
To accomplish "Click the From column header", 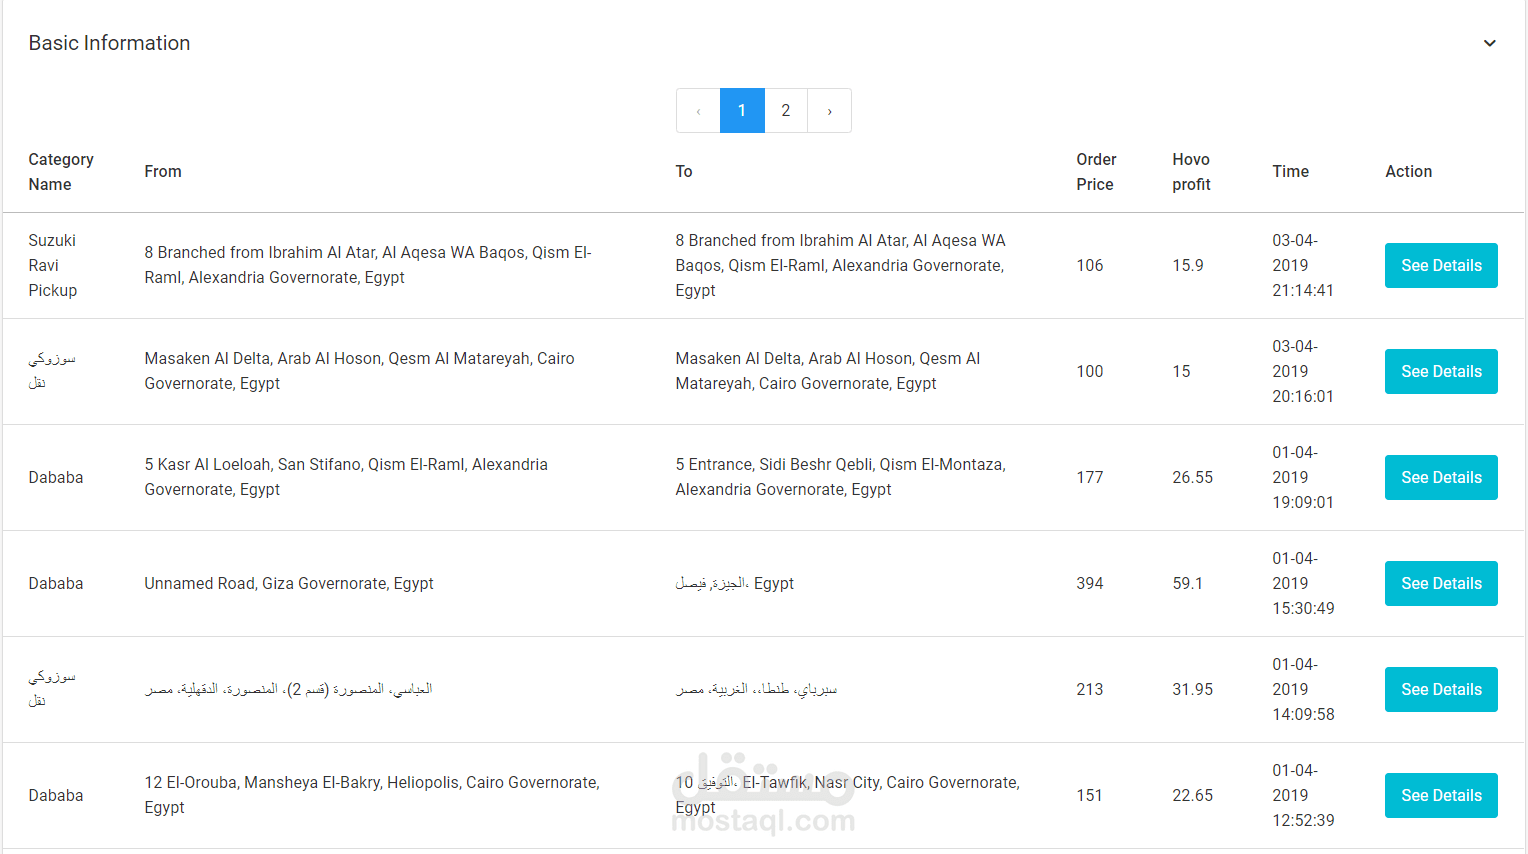I will [163, 172].
